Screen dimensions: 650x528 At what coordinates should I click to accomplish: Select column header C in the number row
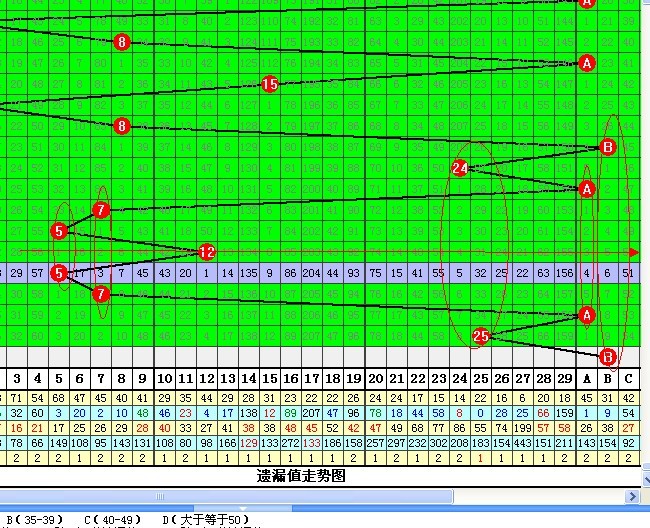628,378
